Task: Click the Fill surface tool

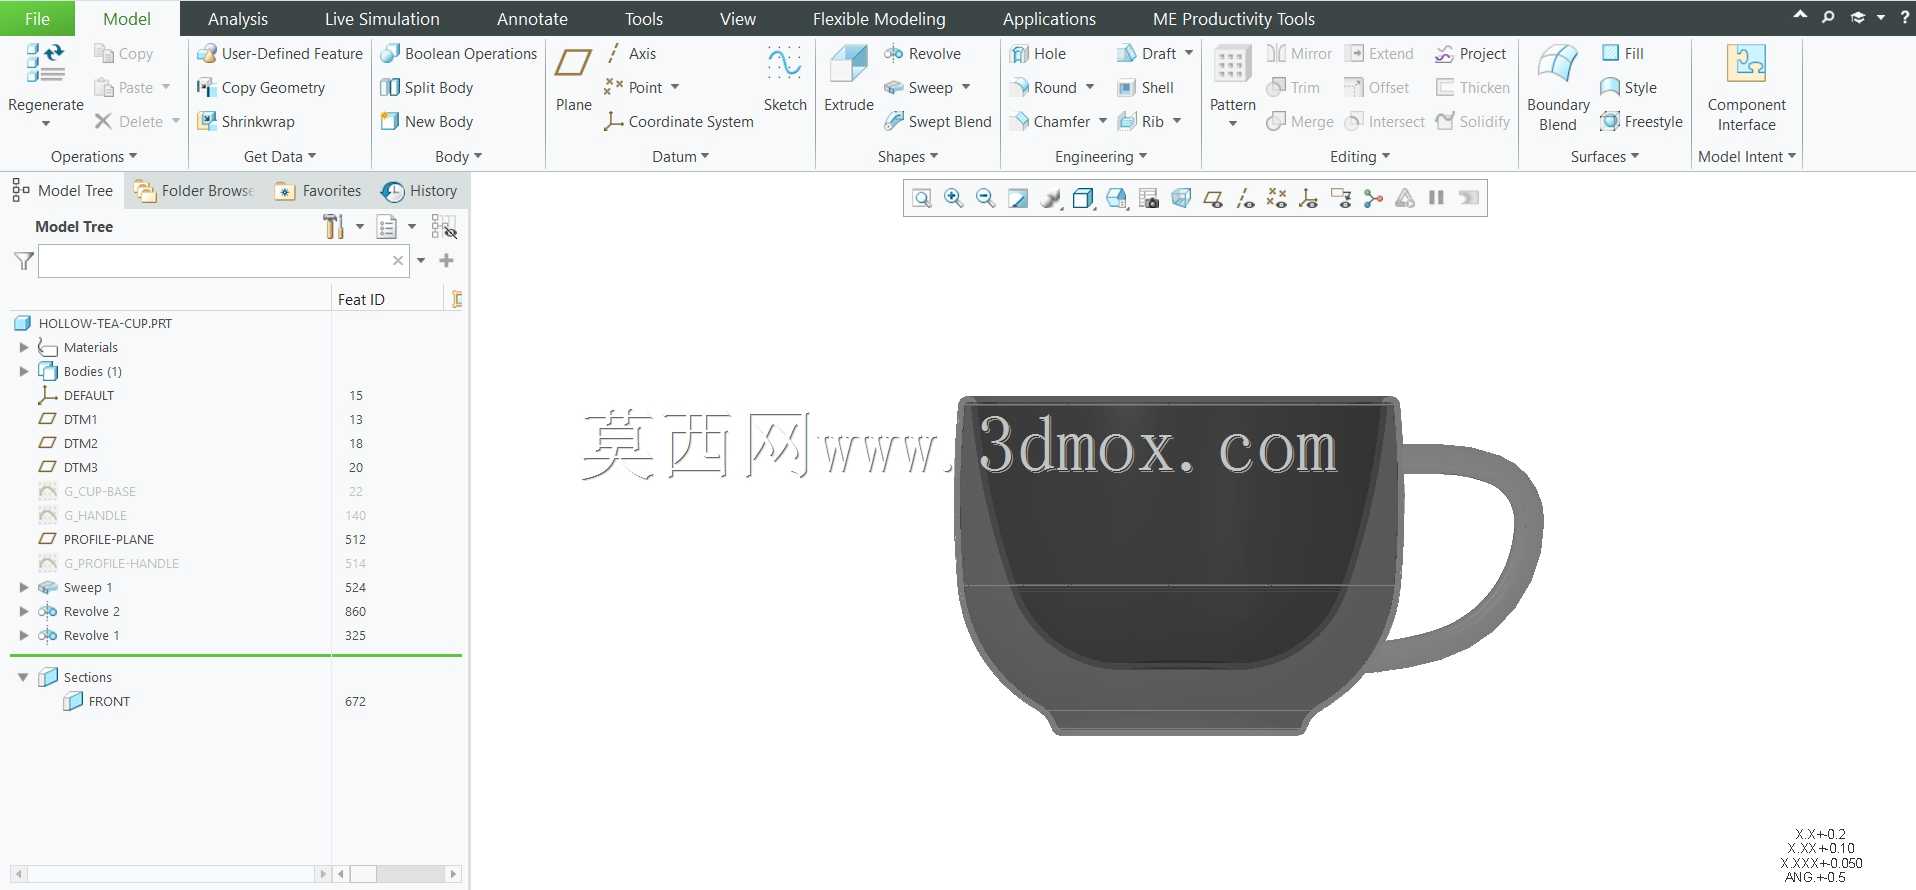Action: [x=1622, y=54]
